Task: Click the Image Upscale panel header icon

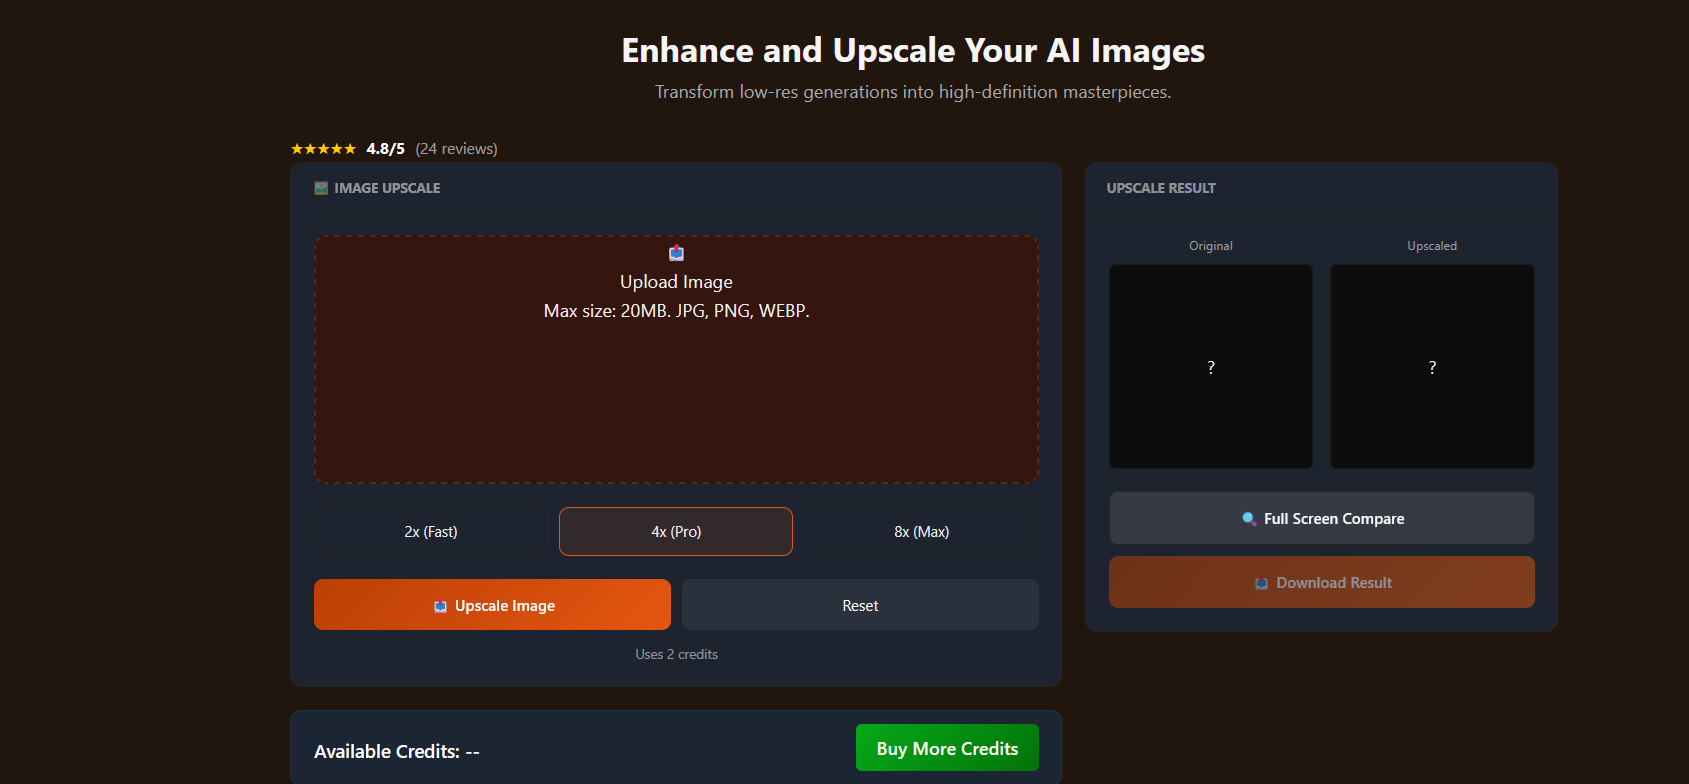Action: 321,188
